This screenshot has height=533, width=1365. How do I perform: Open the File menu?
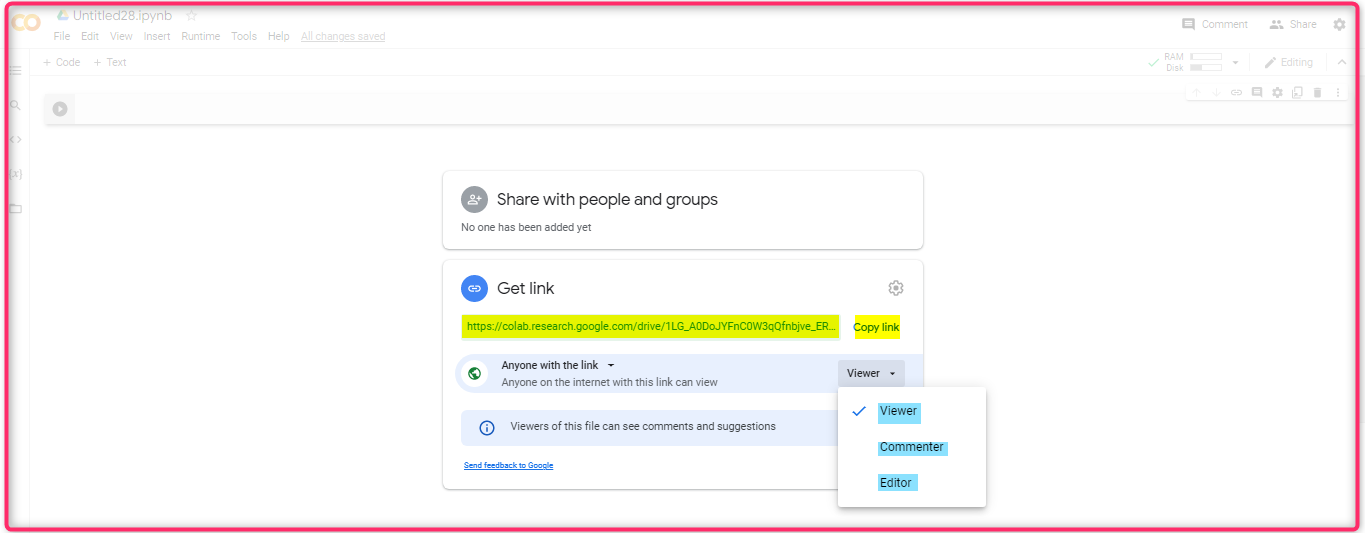click(x=62, y=36)
